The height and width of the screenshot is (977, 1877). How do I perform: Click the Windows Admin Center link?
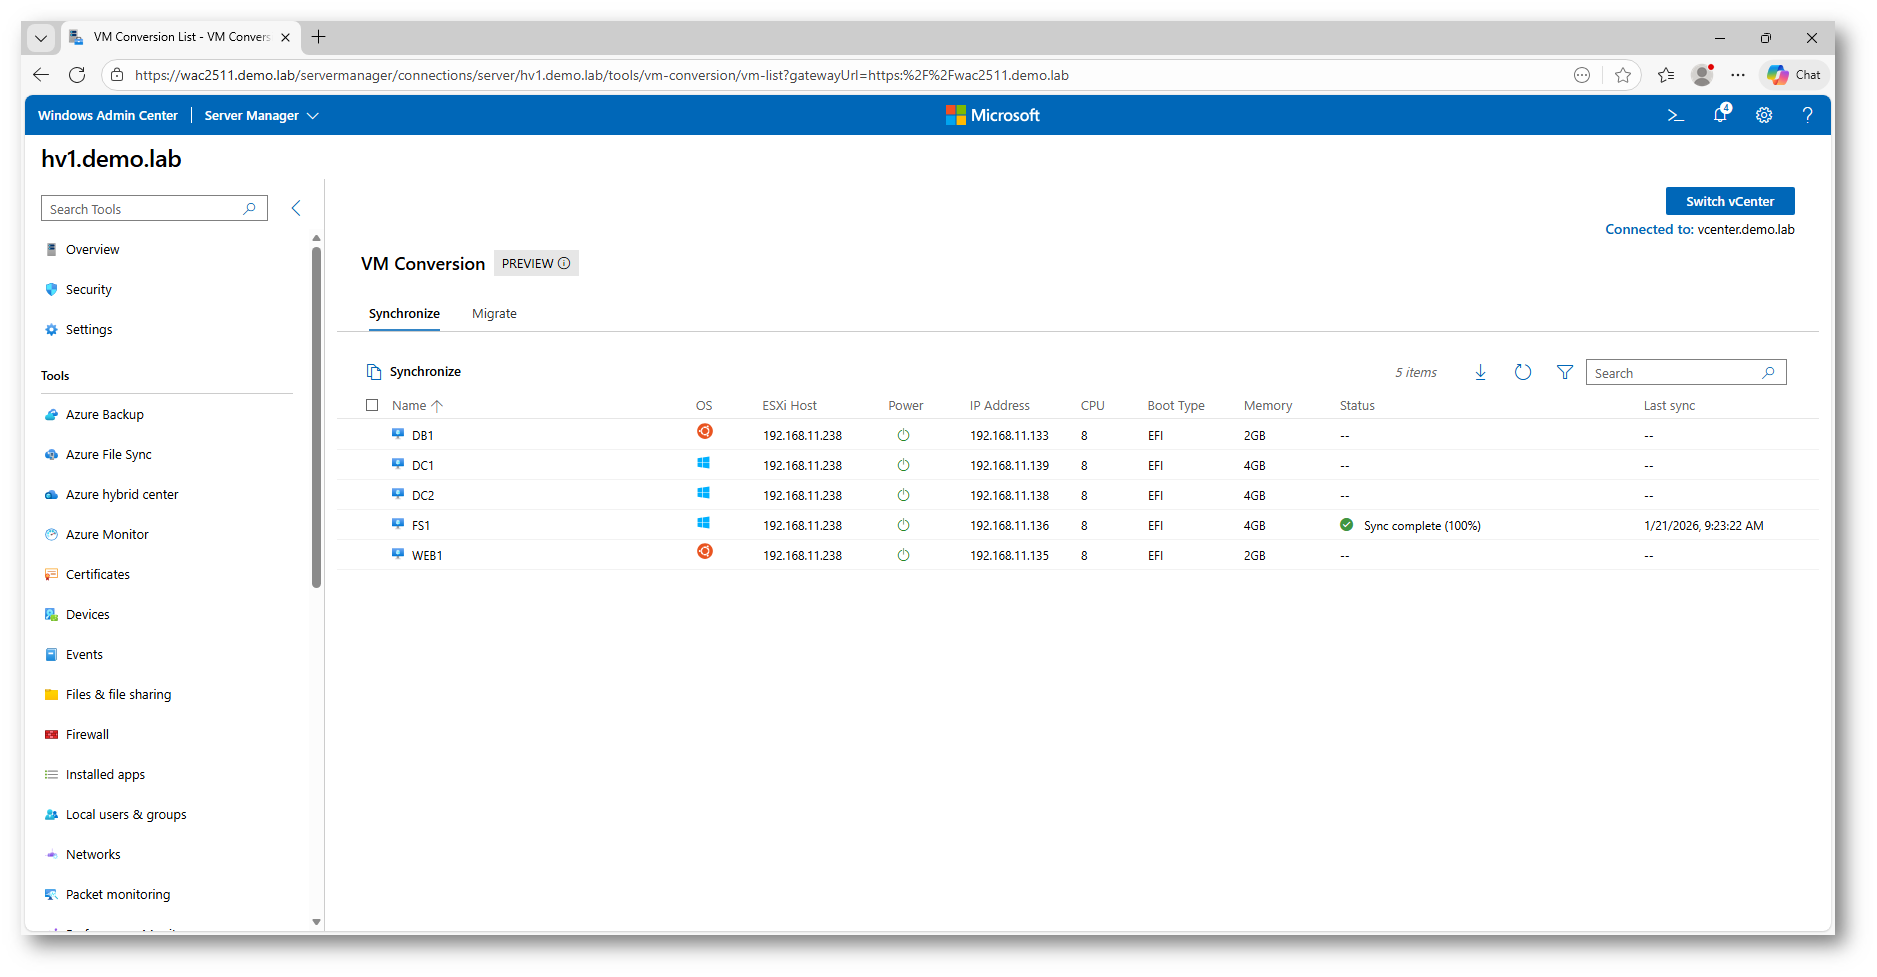[x=108, y=116]
